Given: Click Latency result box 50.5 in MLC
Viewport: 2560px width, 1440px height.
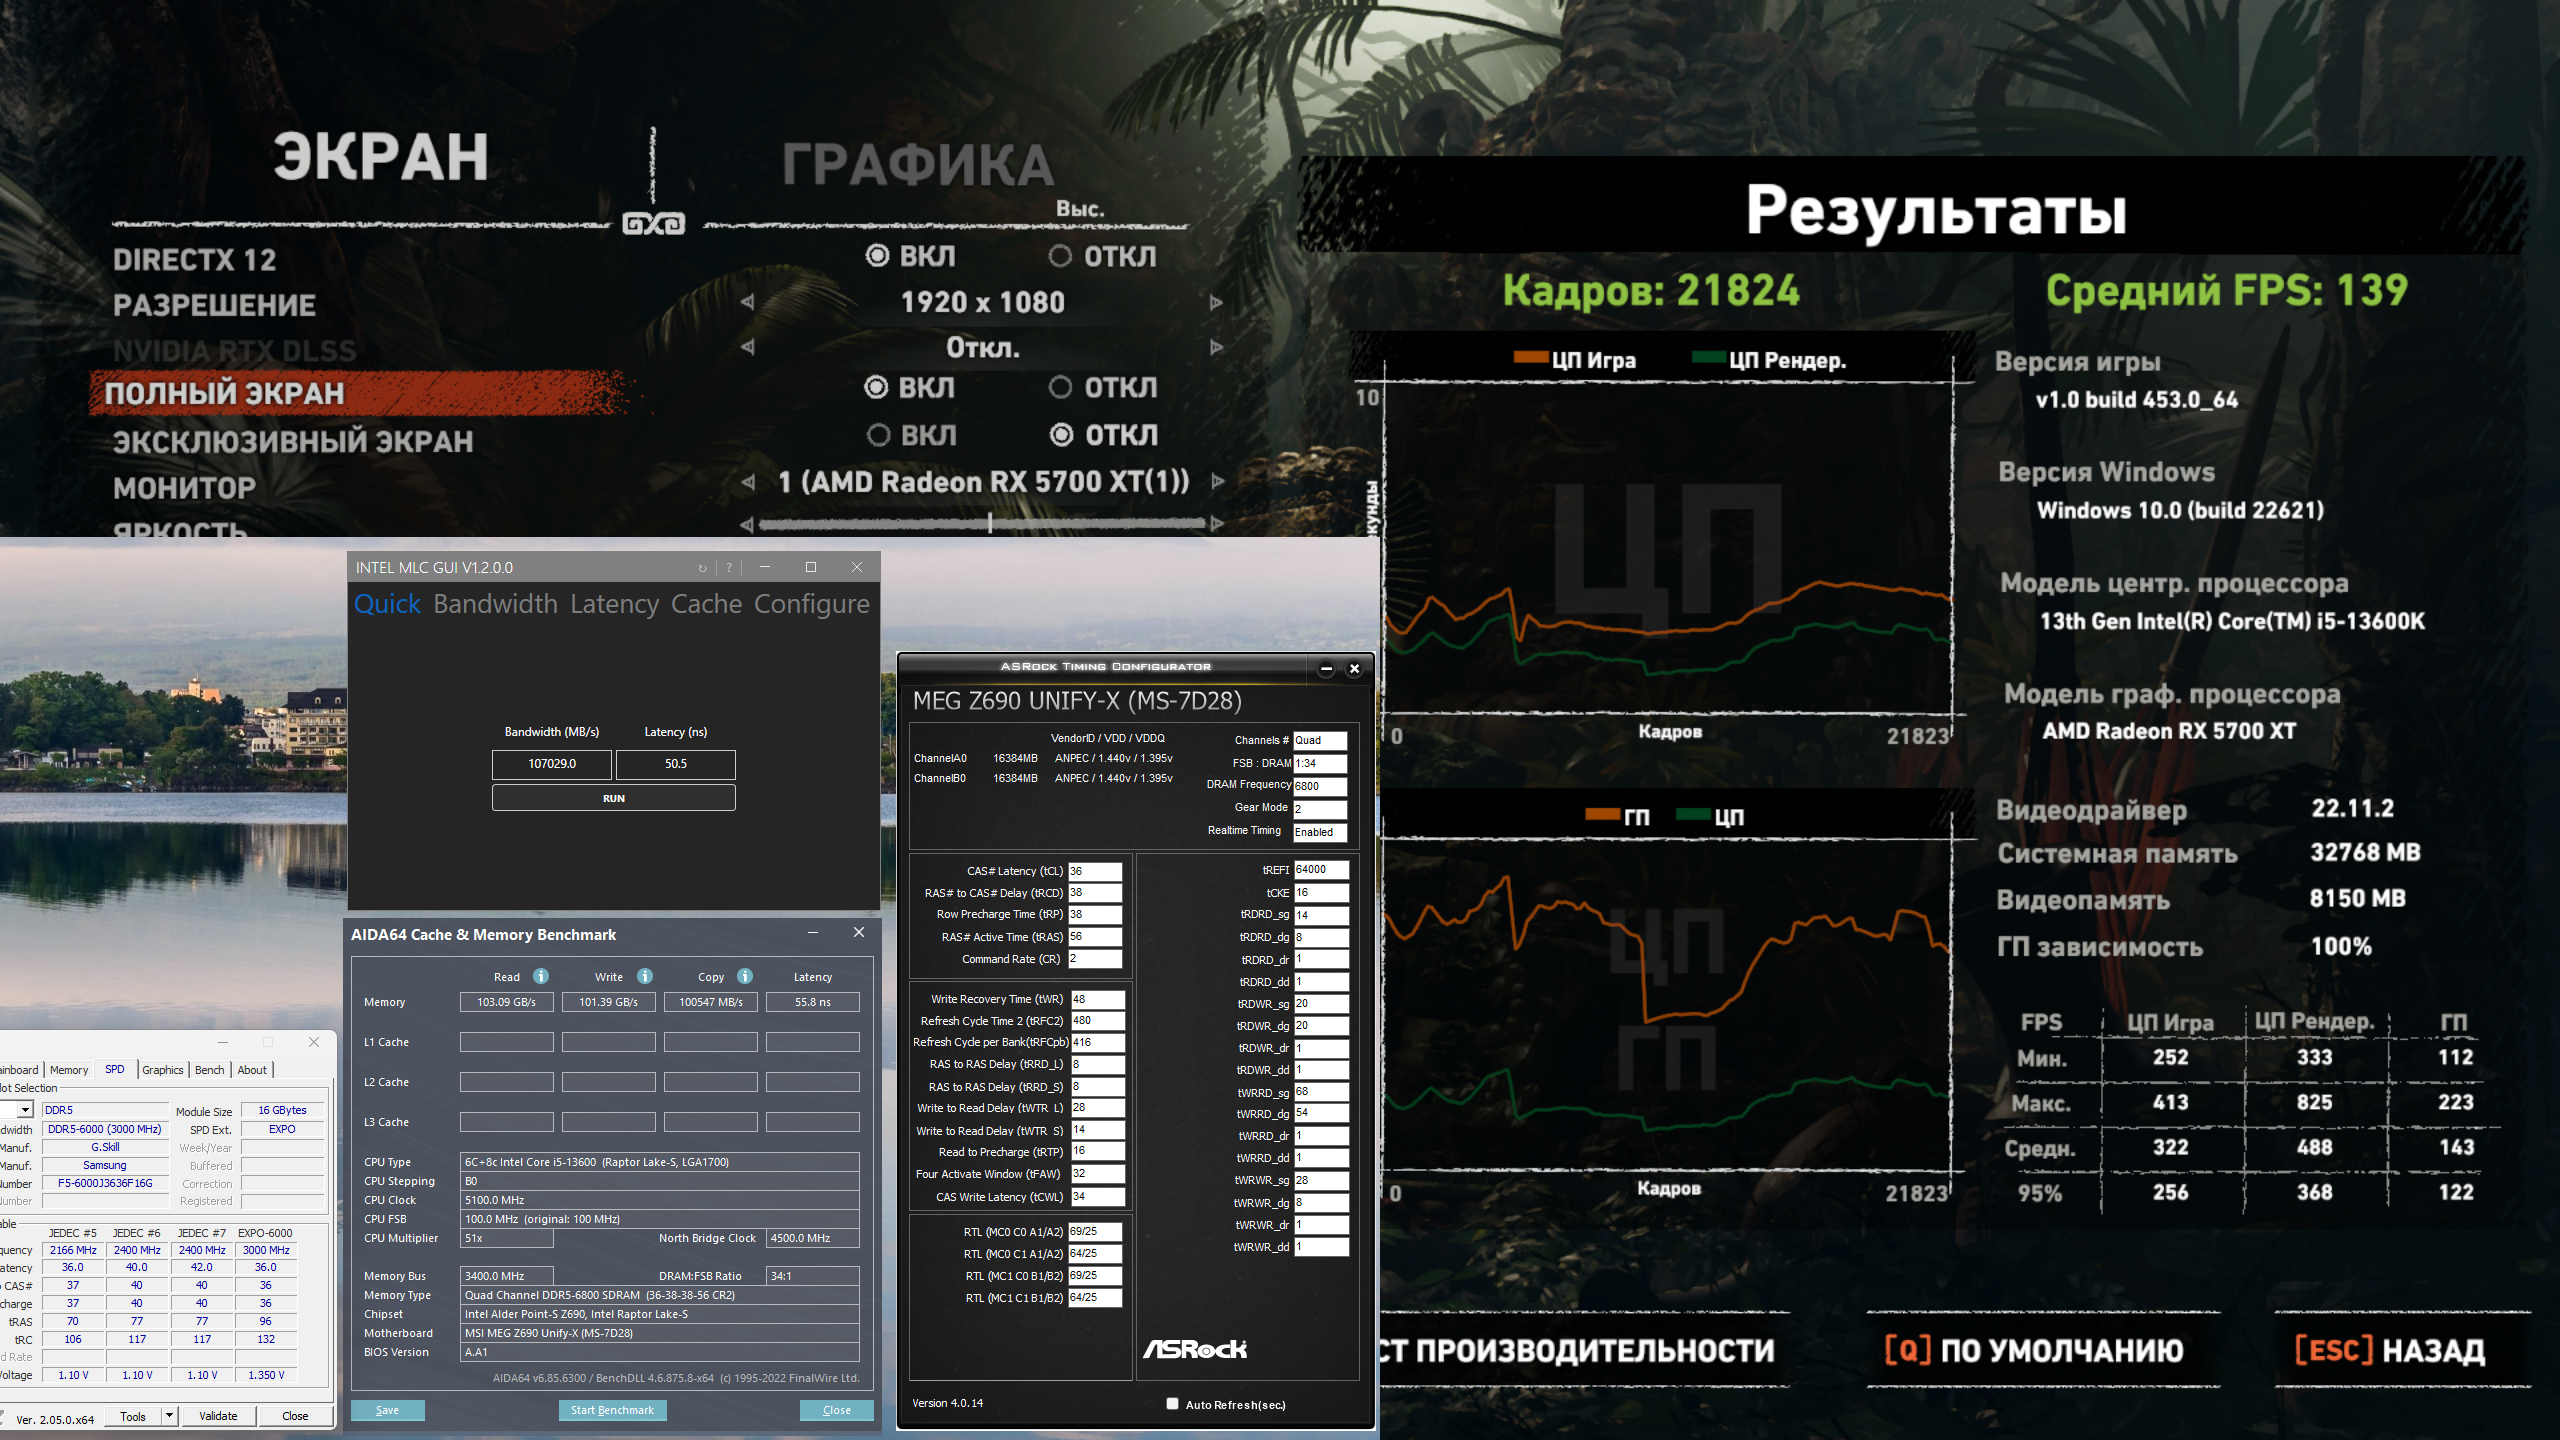Looking at the screenshot, I should [x=676, y=764].
